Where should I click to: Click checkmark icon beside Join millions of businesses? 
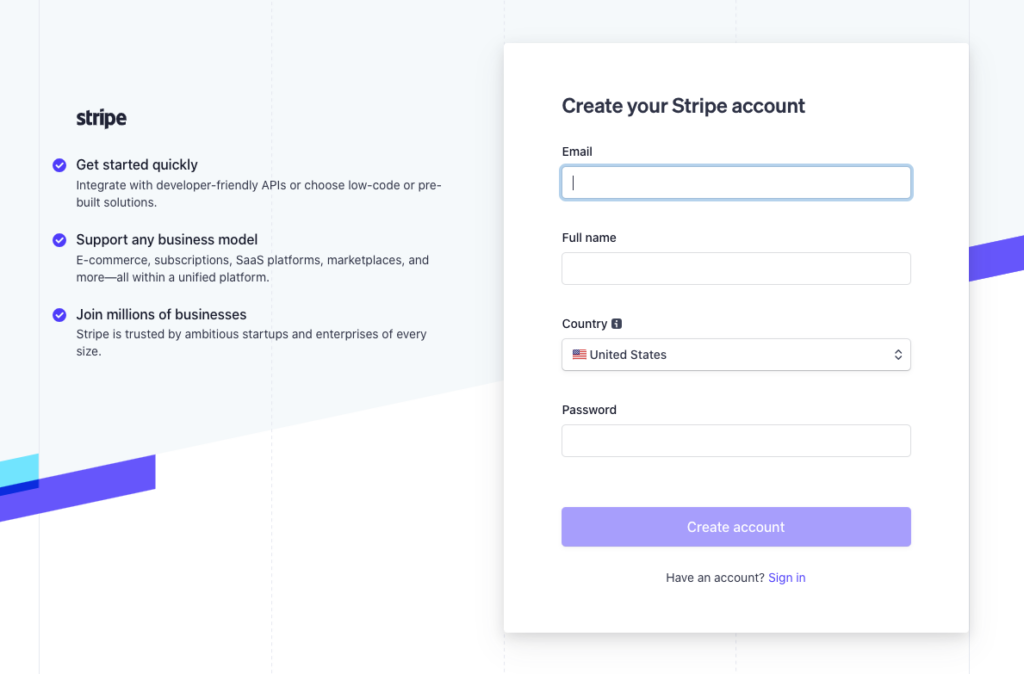(60, 315)
